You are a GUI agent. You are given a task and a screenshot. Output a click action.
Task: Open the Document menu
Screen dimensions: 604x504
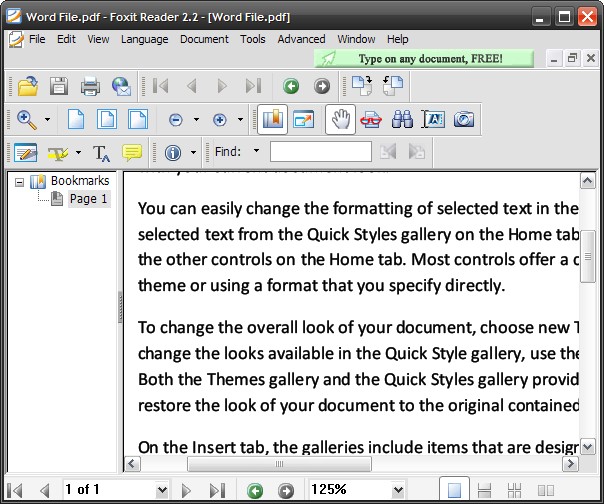(204, 39)
